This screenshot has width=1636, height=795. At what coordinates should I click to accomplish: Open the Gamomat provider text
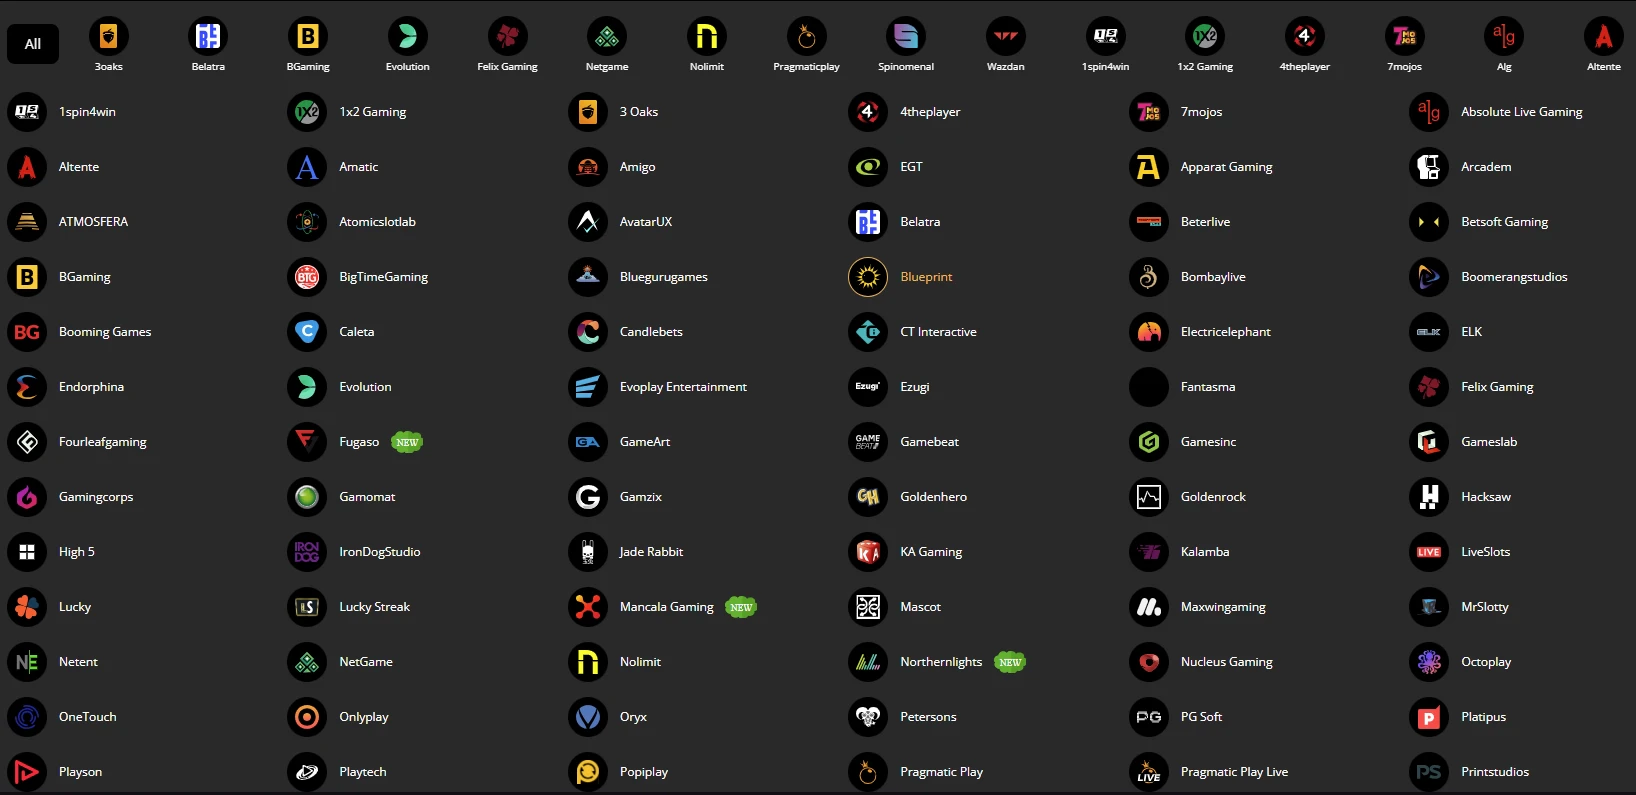click(x=367, y=497)
